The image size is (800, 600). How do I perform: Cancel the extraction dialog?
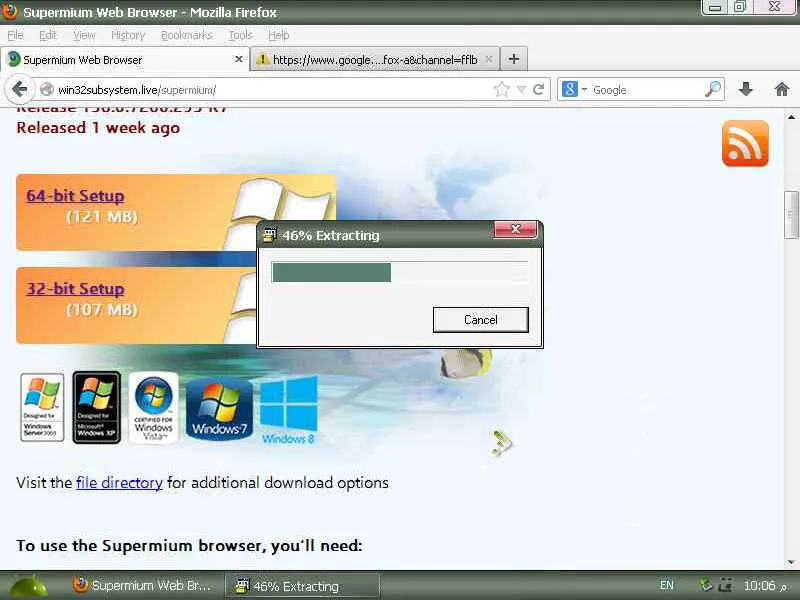point(481,320)
